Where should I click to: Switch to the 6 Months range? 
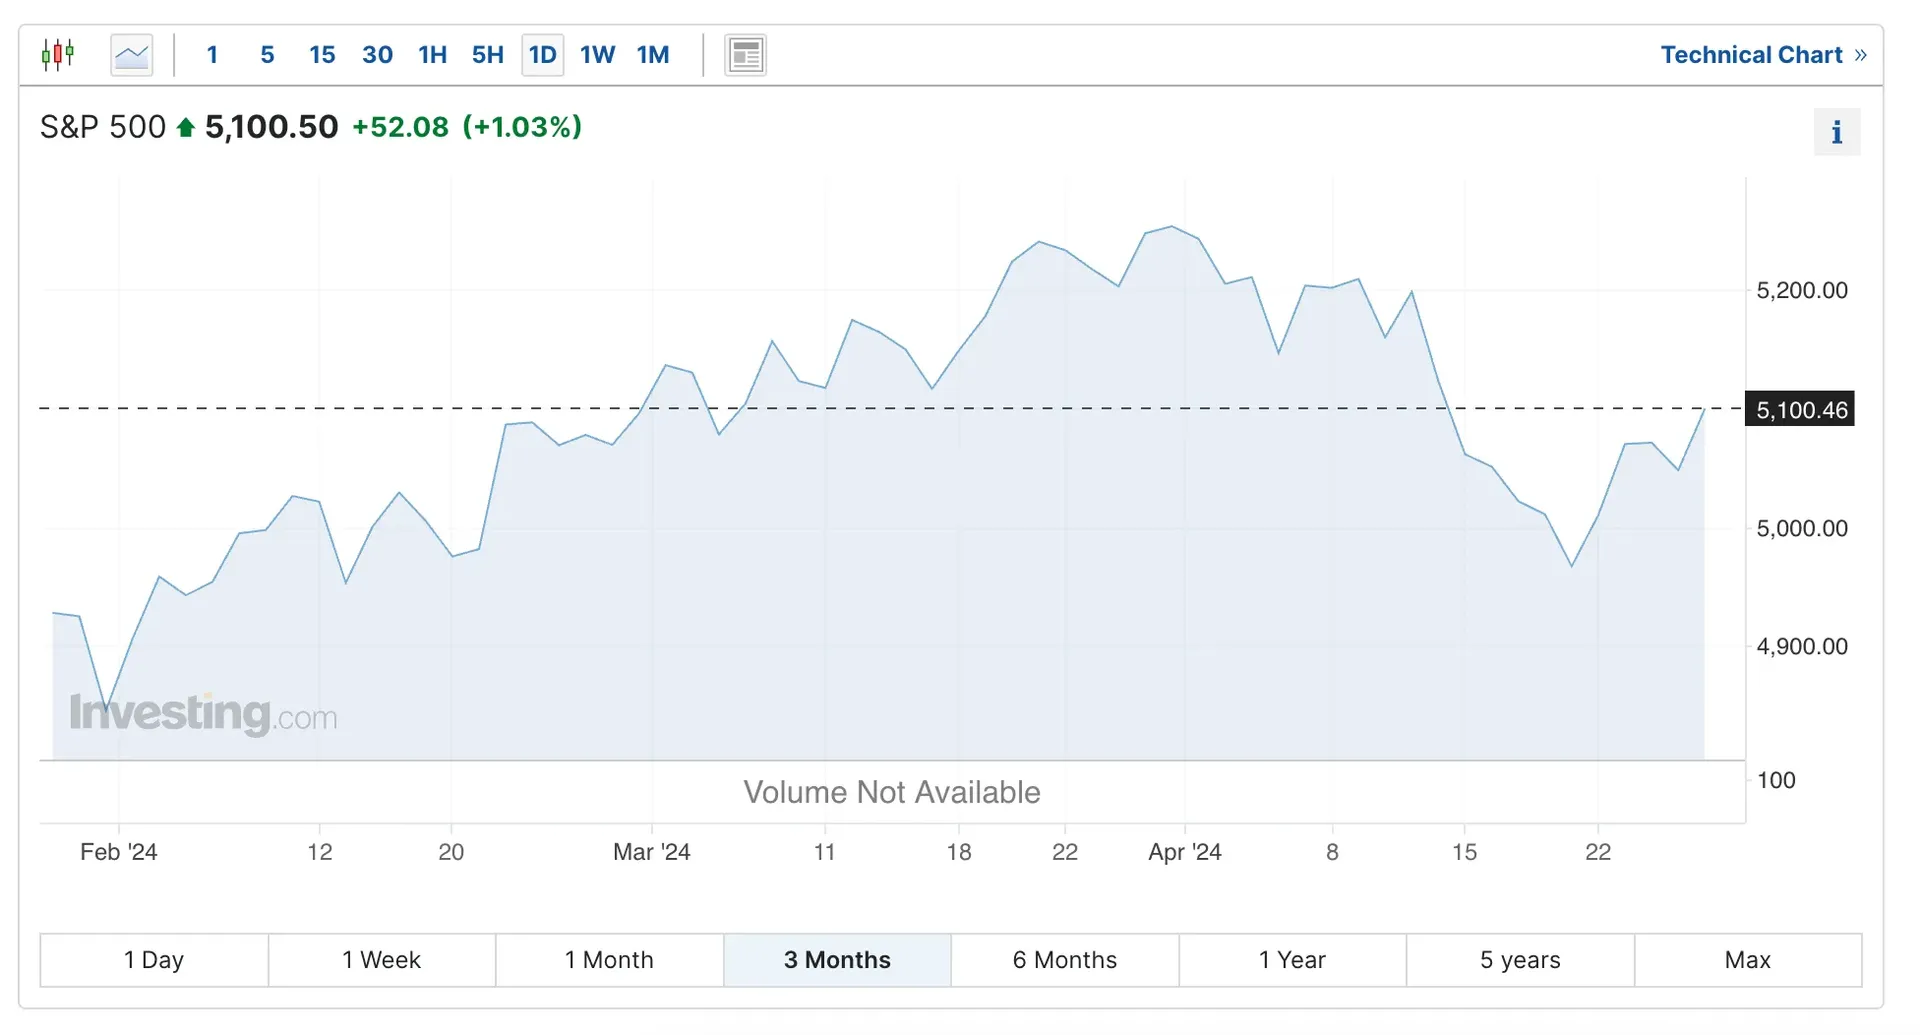pyautogui.click(x=1065, y=960)
